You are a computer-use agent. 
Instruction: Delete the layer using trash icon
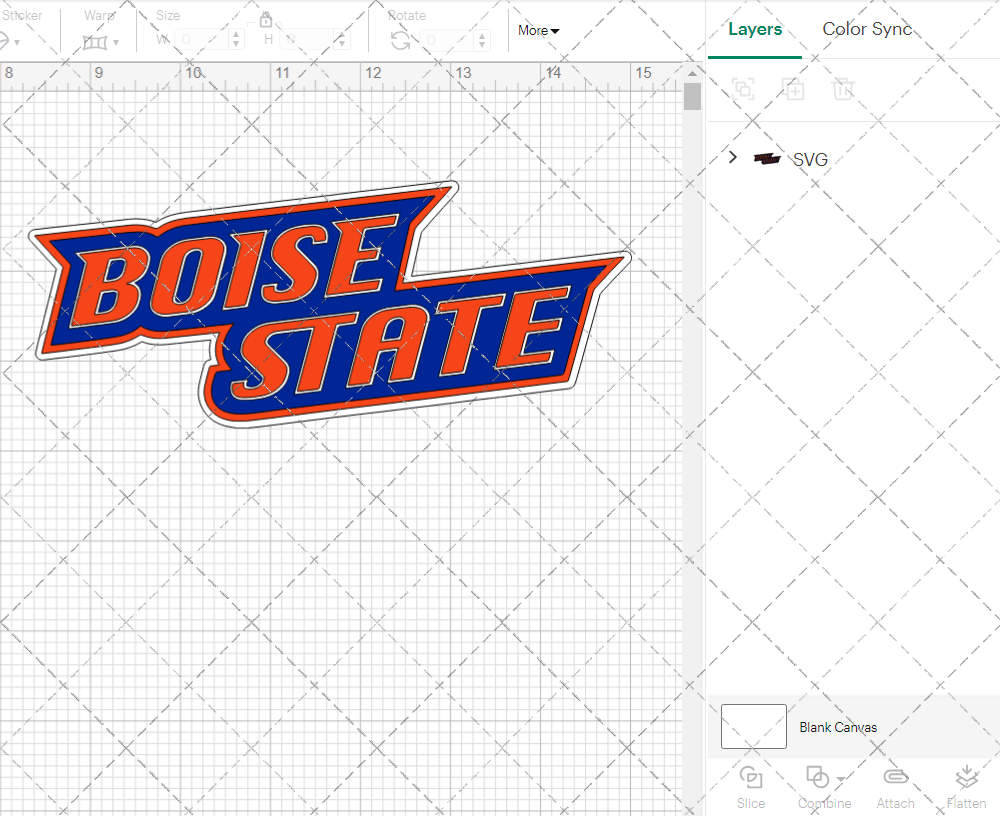(843, 89)
